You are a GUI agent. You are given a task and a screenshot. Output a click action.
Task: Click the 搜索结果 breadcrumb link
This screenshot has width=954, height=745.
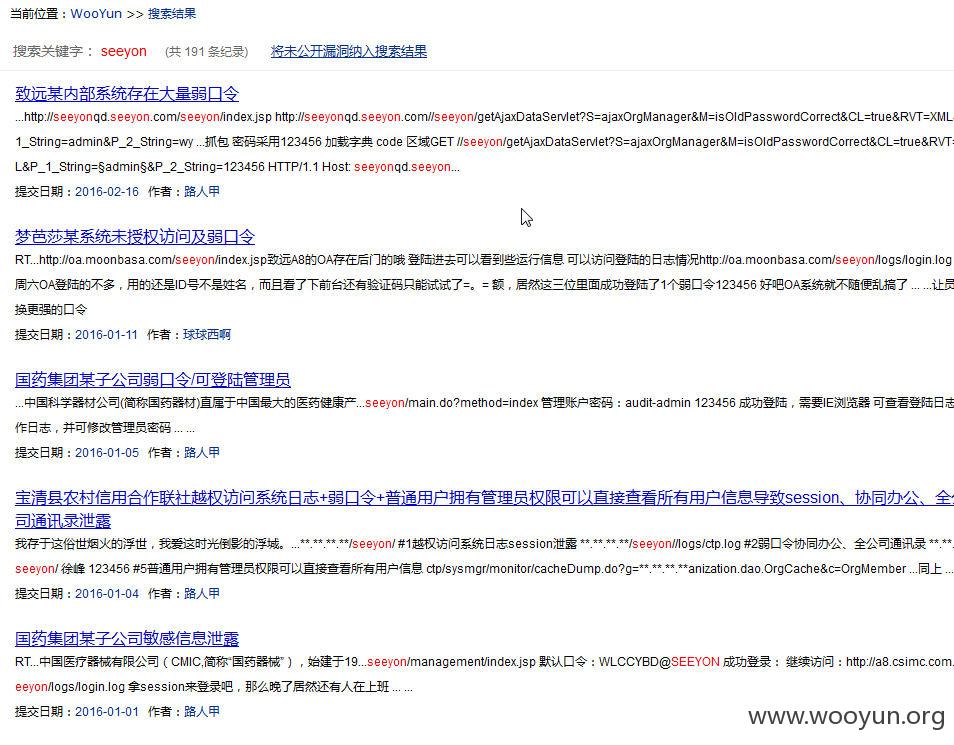point(172,13)
